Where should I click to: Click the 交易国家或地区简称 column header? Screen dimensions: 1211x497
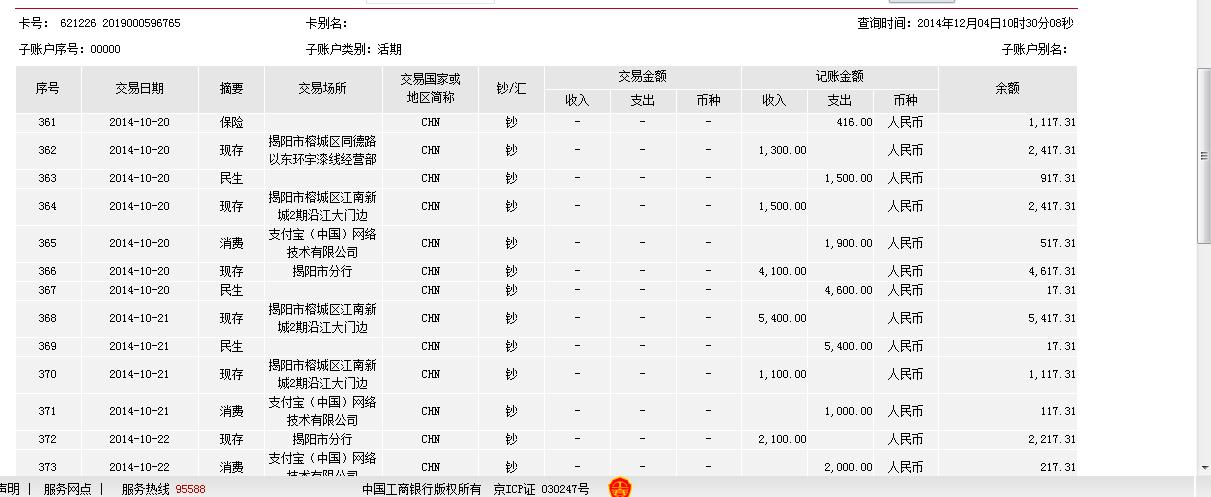(430, 89)
